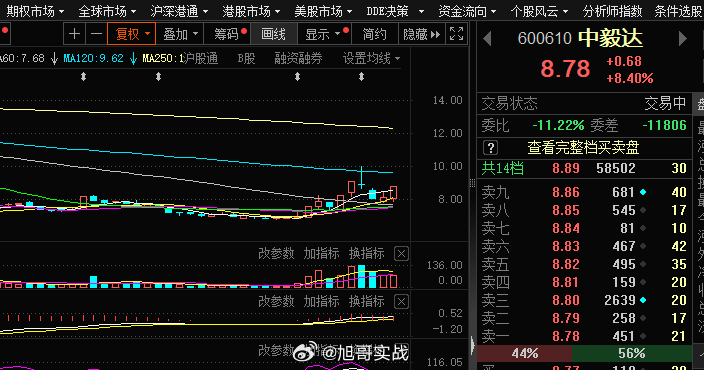Screen dimensions: 704x370
Task: Click diamond marker beside 卖九 row
Action: coord(643,192)
